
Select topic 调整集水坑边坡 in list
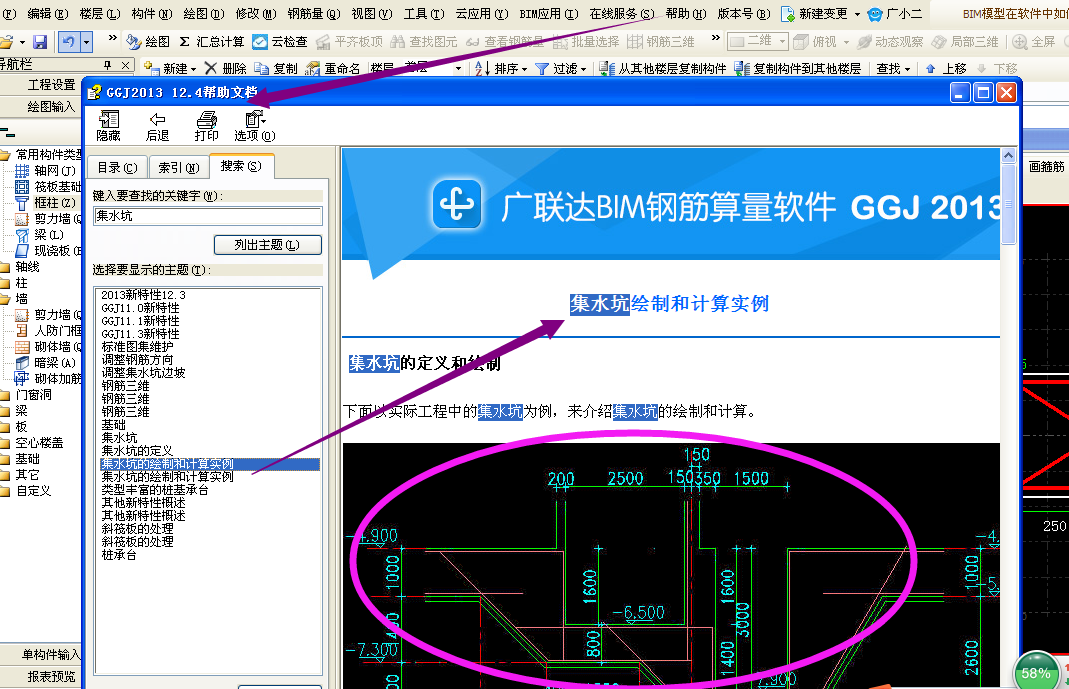tap(143, 373)
